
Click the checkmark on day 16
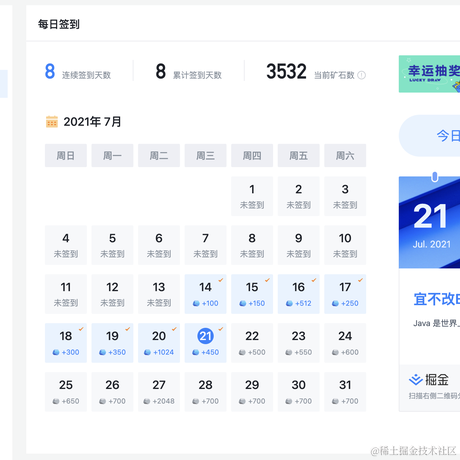click(314, 280)
